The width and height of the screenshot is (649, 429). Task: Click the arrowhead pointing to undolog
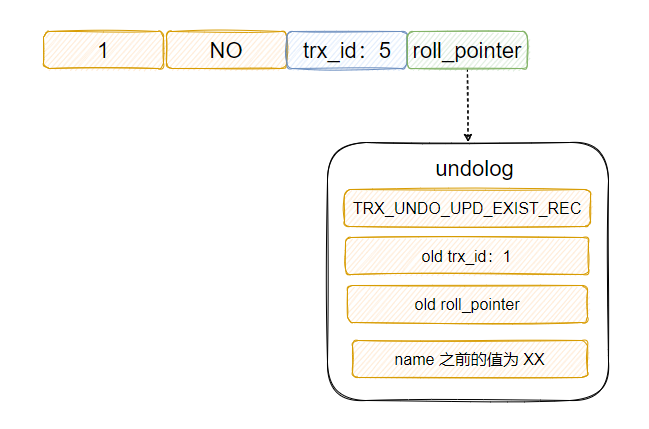point(467,136)
